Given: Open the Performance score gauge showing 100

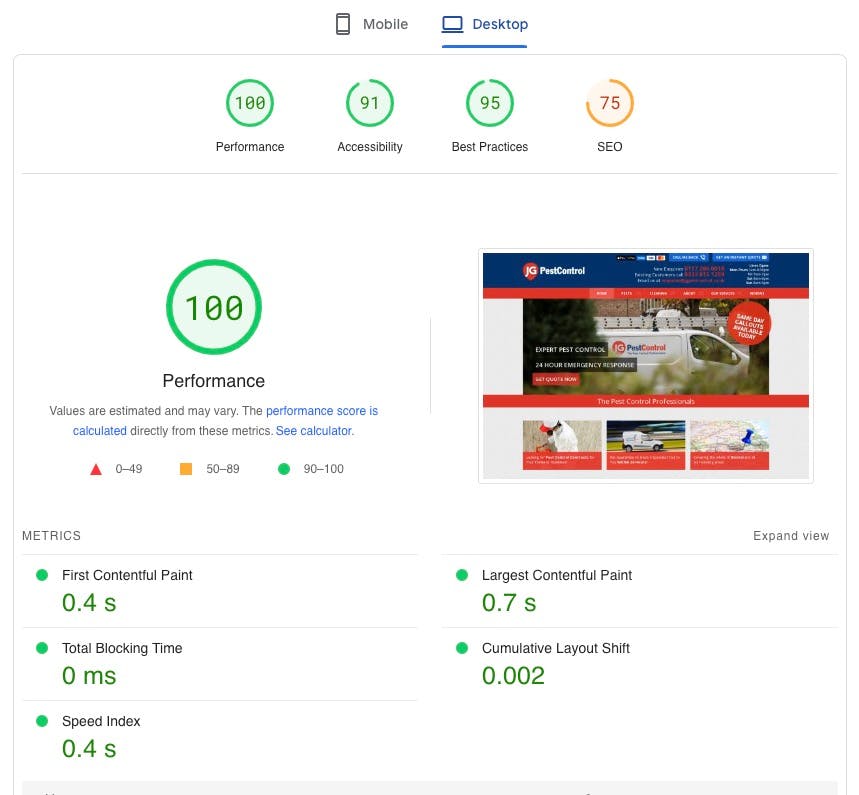Looking at the screenshot, I should coord(250,103).
